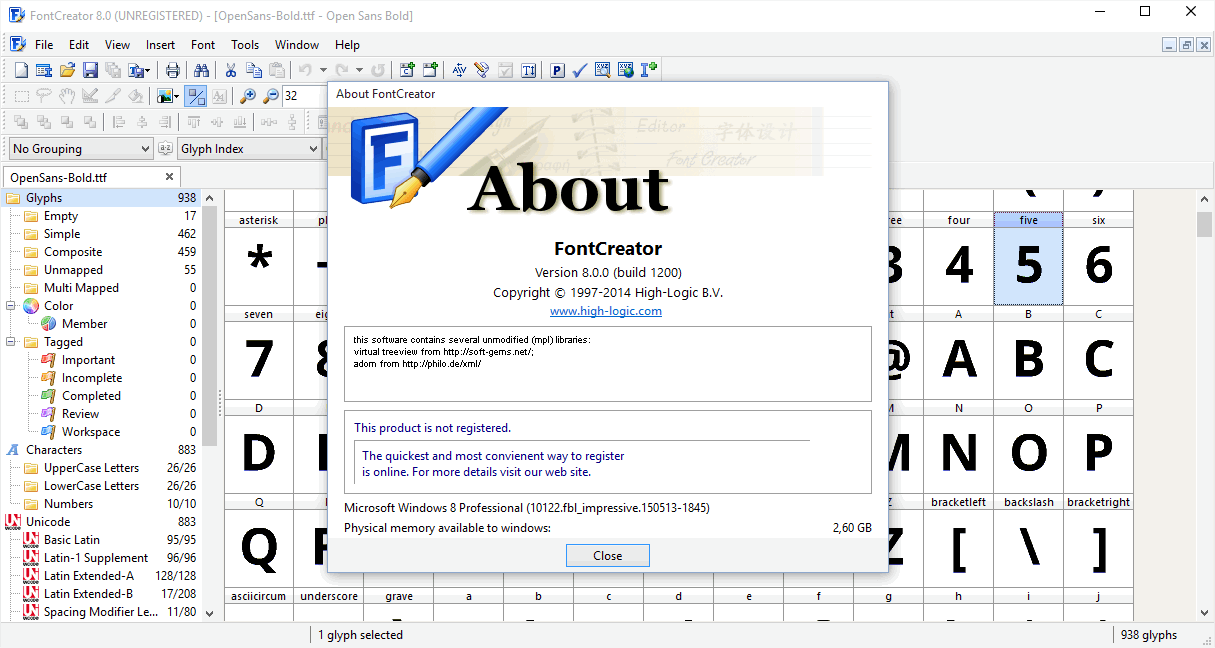Image resolution: width=1215 pixels, height=648 pixels.
Task: Click the FontCreator icon left of File menu
Action: point(17,44)
